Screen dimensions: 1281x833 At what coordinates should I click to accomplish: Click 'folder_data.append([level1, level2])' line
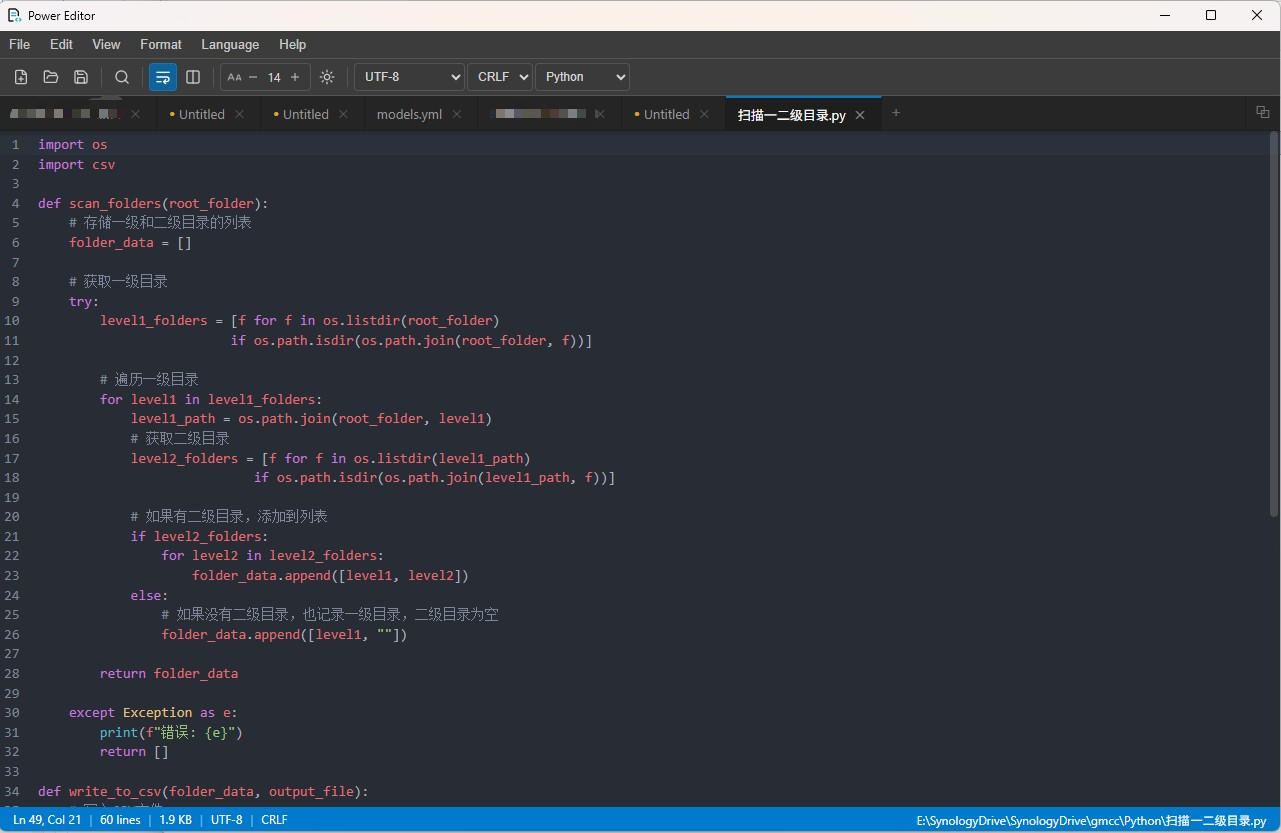[330, 575]
